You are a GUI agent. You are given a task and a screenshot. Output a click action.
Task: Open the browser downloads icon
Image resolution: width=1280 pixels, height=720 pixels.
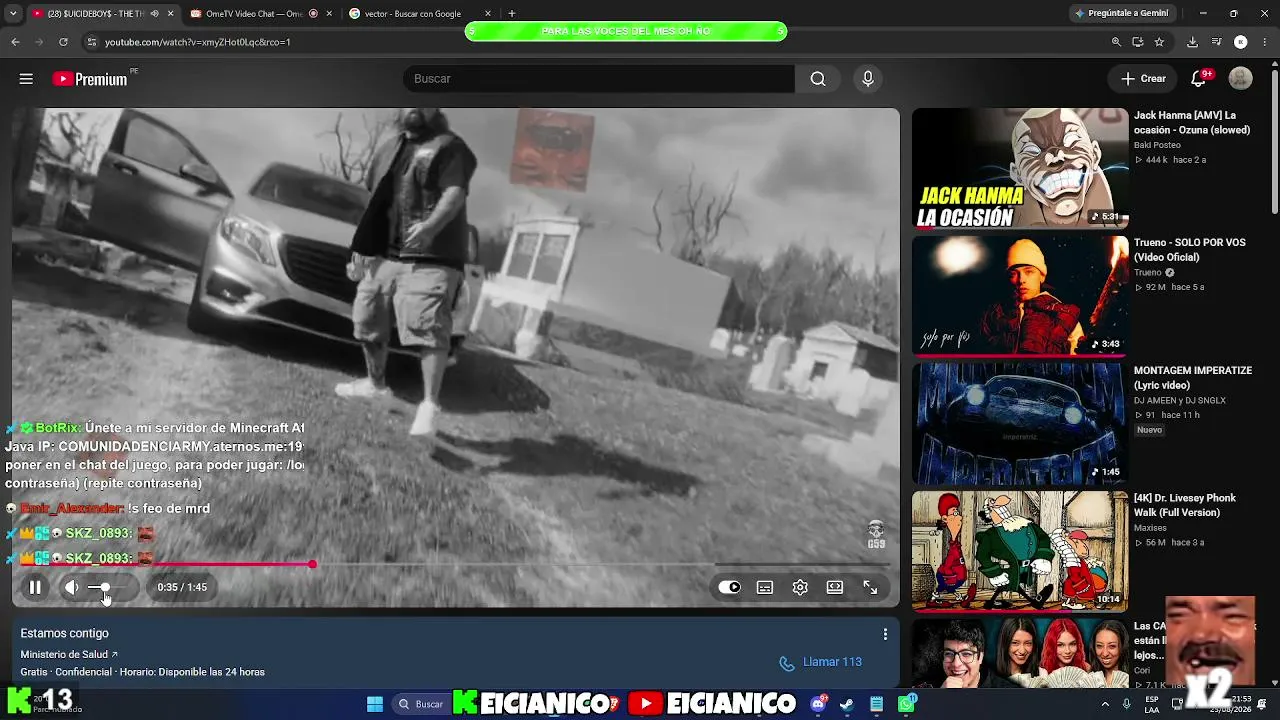[x=1192, y=42]
